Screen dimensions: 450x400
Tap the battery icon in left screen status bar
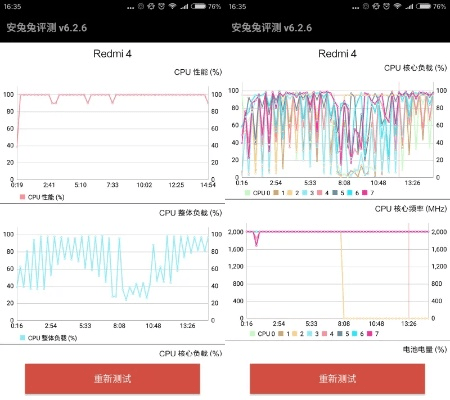(x=198, y=6)
